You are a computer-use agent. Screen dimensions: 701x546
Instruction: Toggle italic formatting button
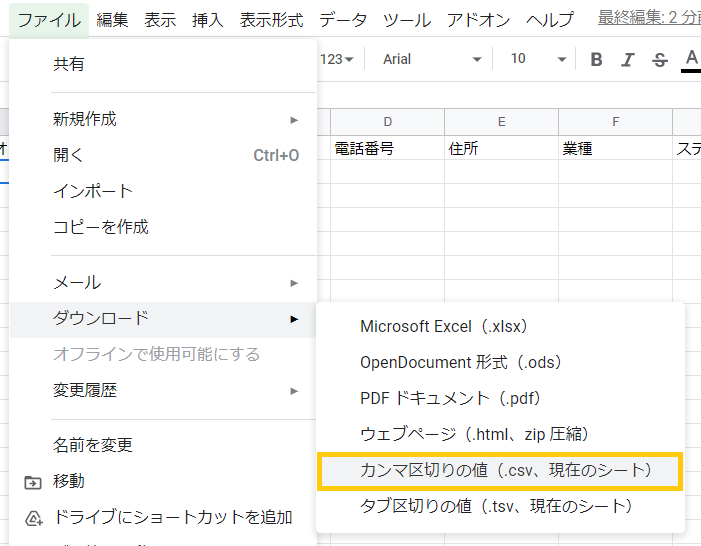pyautogui.click(x=628, y=59)
